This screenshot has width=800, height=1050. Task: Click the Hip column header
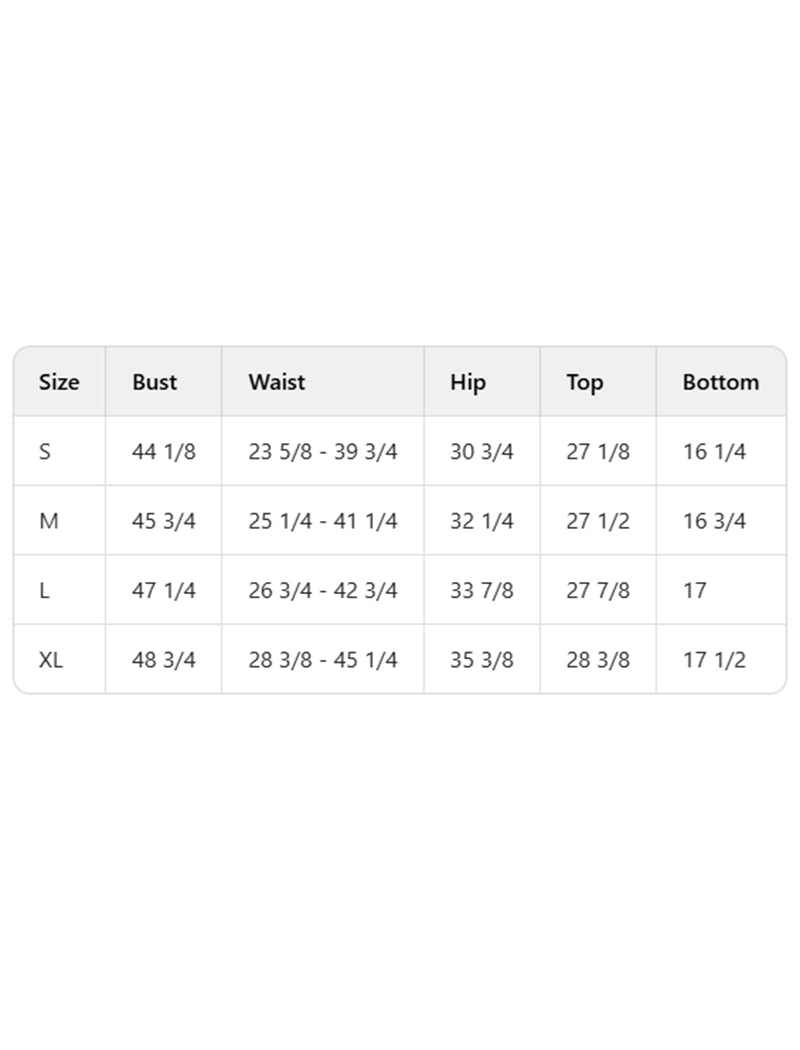[468, 382]
